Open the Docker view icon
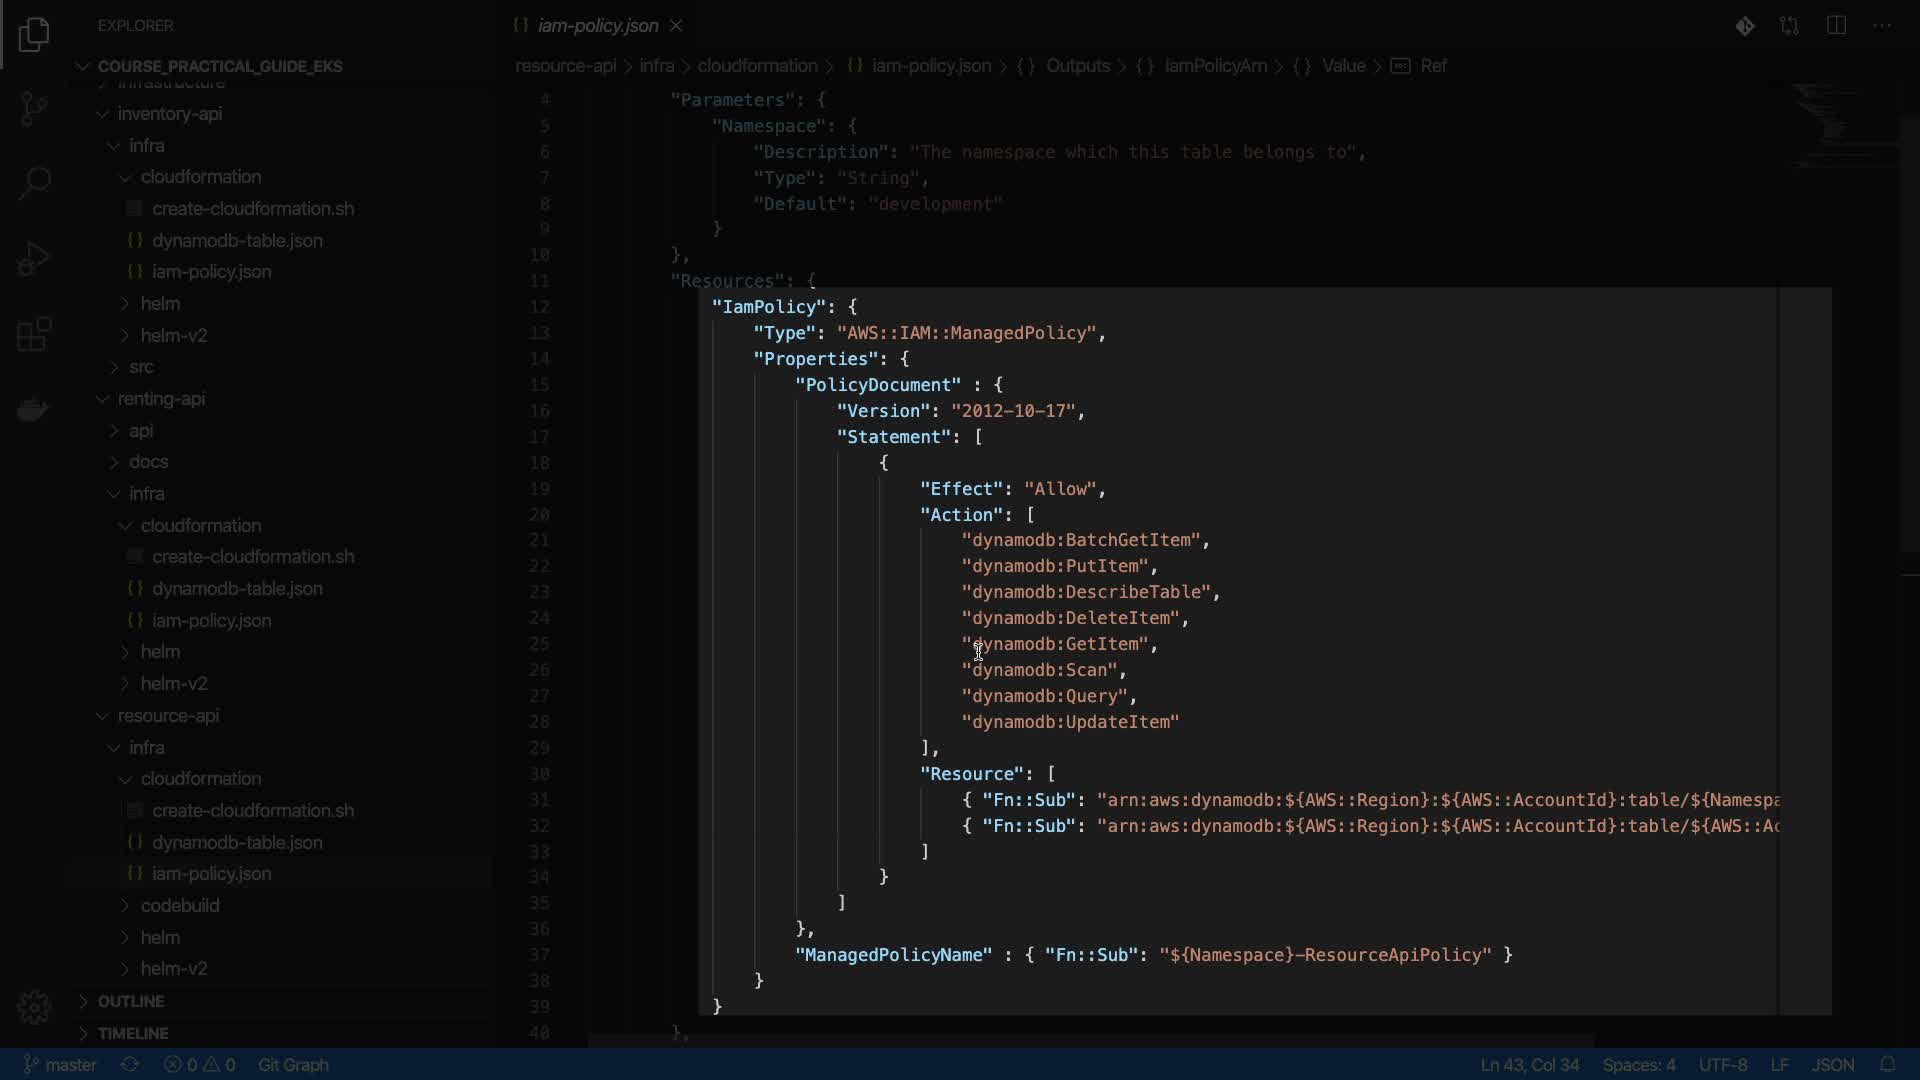The height and width of the screenshot is (1080, 1920). coord(34,409)
